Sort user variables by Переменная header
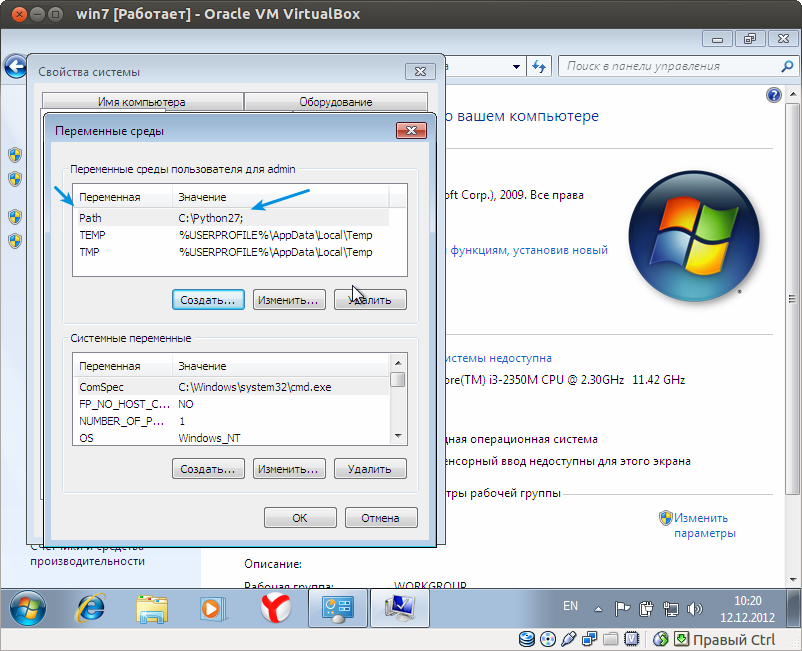 (x=123, y=197)
